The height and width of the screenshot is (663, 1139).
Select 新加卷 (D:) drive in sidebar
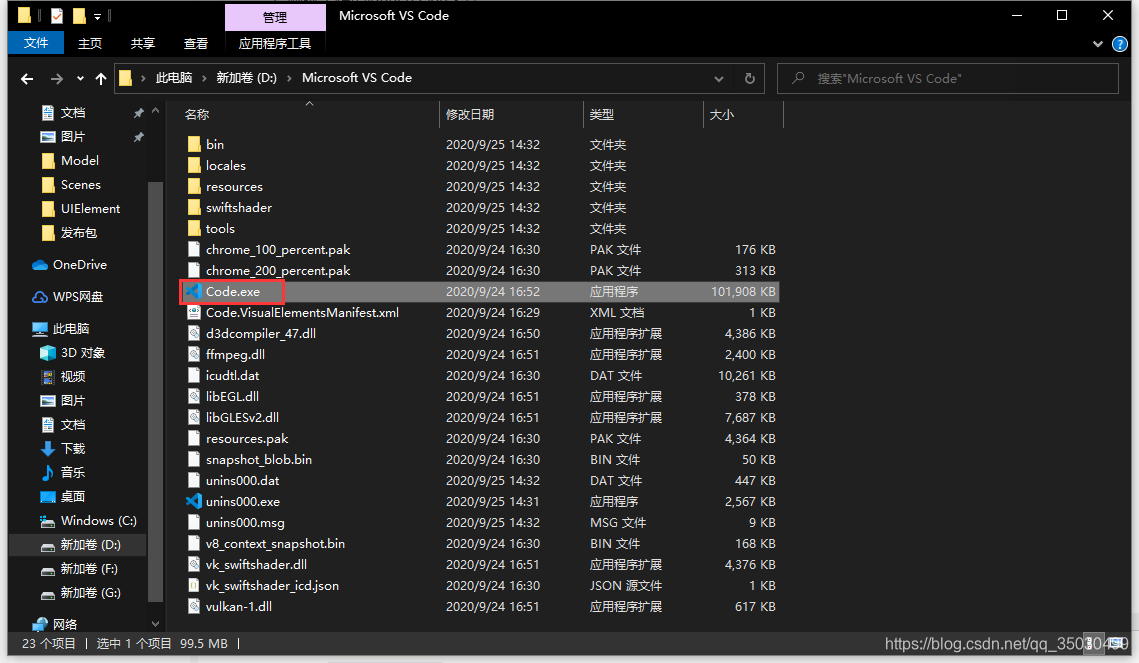tap(80, 545)
